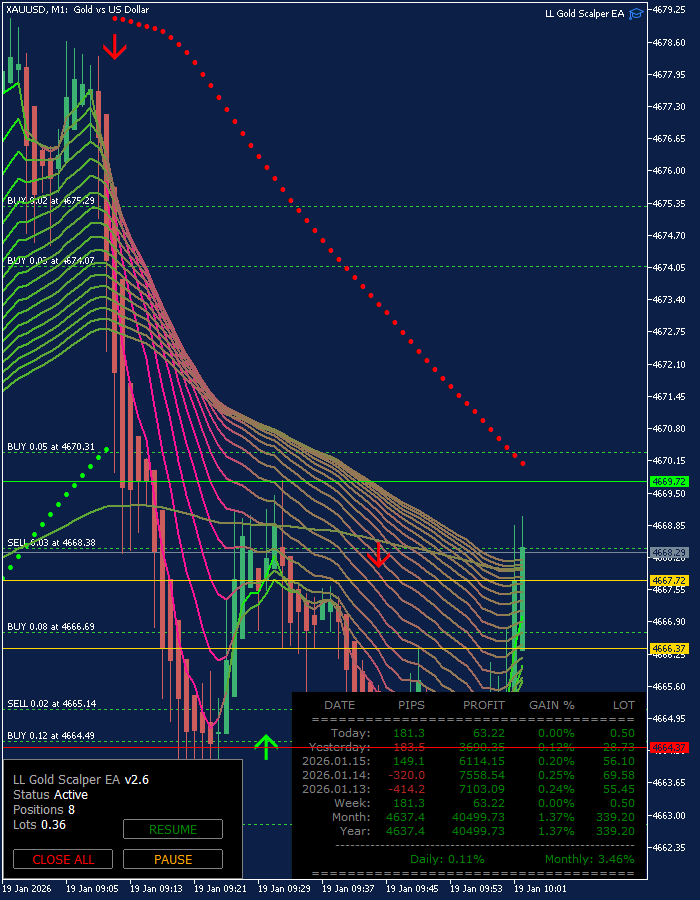
Task: Click the CLOSE ALL button
Action: pos(63,859)
